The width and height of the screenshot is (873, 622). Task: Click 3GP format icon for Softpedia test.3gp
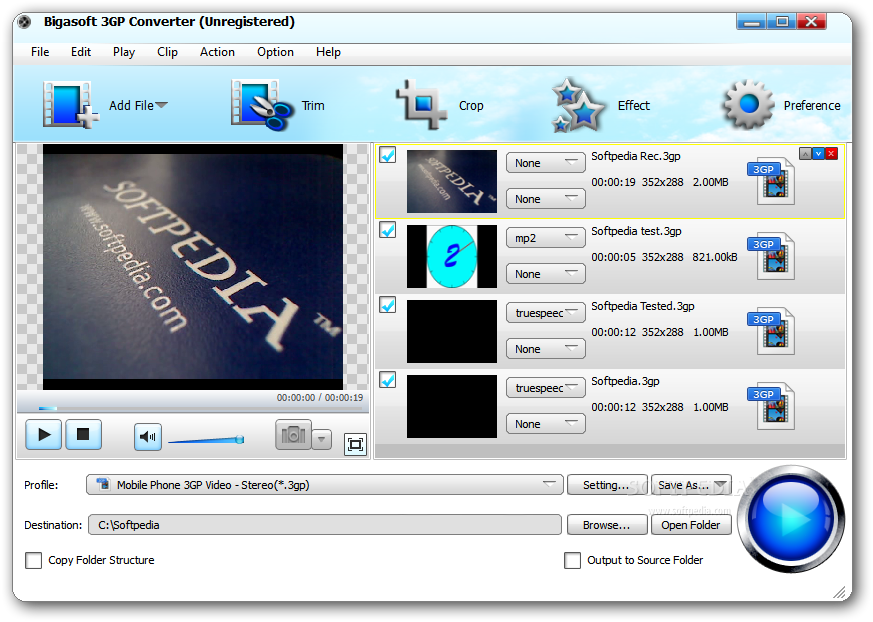click(771, 256)
